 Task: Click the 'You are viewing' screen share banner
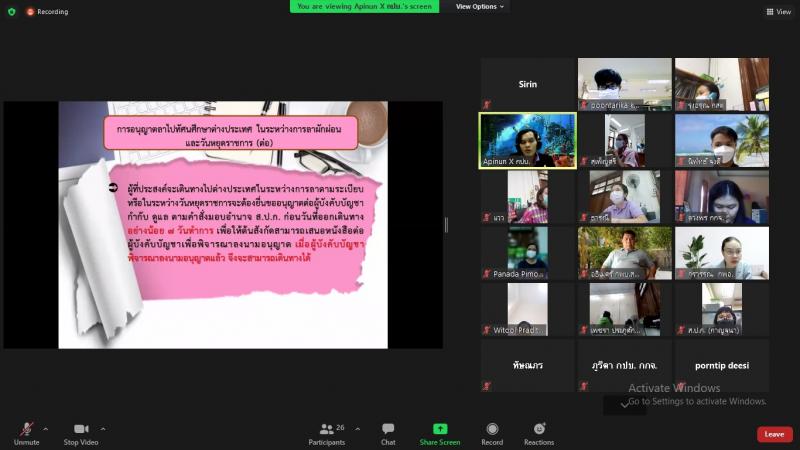(x=364, y=7)
